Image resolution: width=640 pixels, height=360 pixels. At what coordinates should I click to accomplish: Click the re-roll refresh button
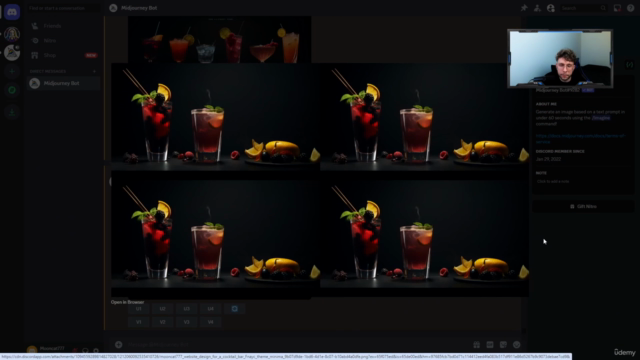tap(234, 309)
